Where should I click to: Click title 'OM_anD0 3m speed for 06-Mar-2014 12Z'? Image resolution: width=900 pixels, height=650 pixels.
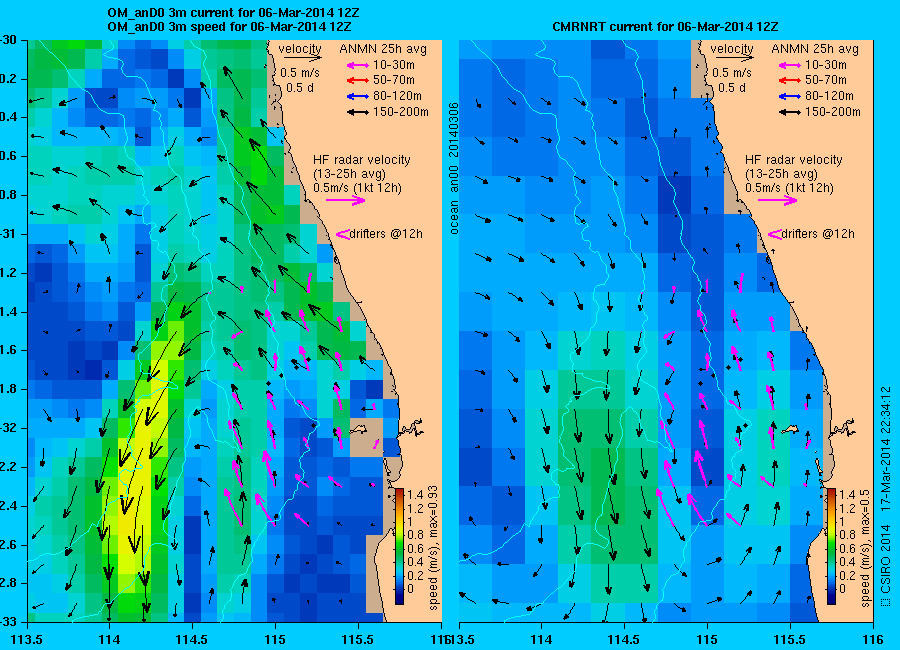[230, 27]
